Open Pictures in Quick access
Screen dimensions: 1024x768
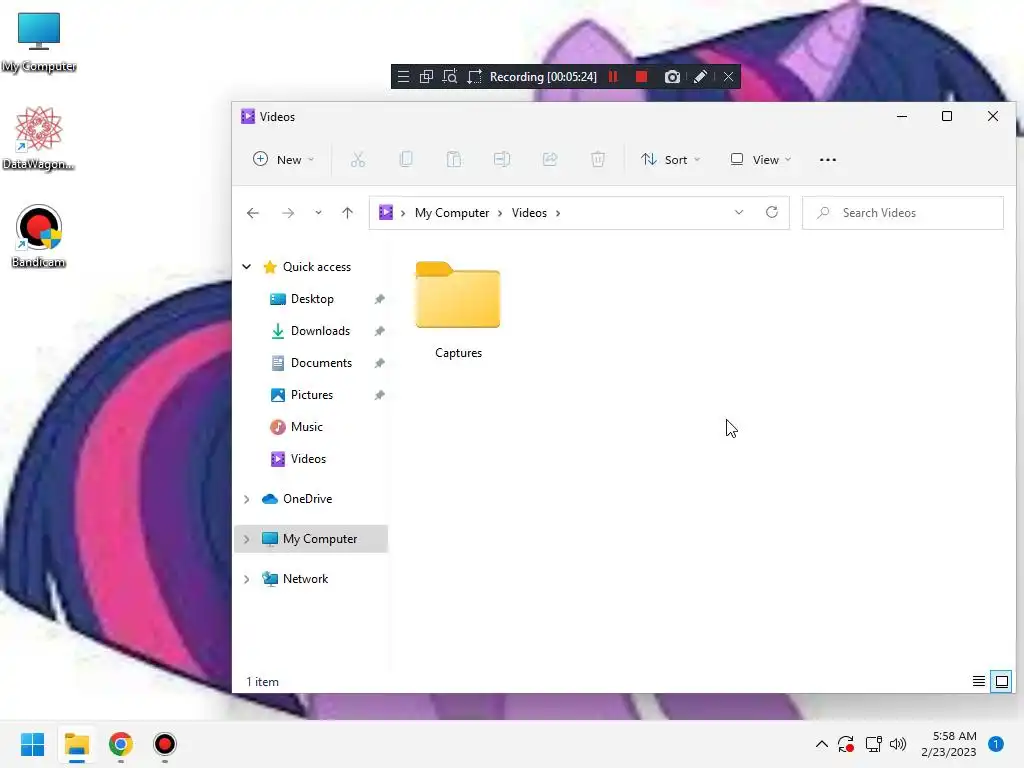[312, 394]
